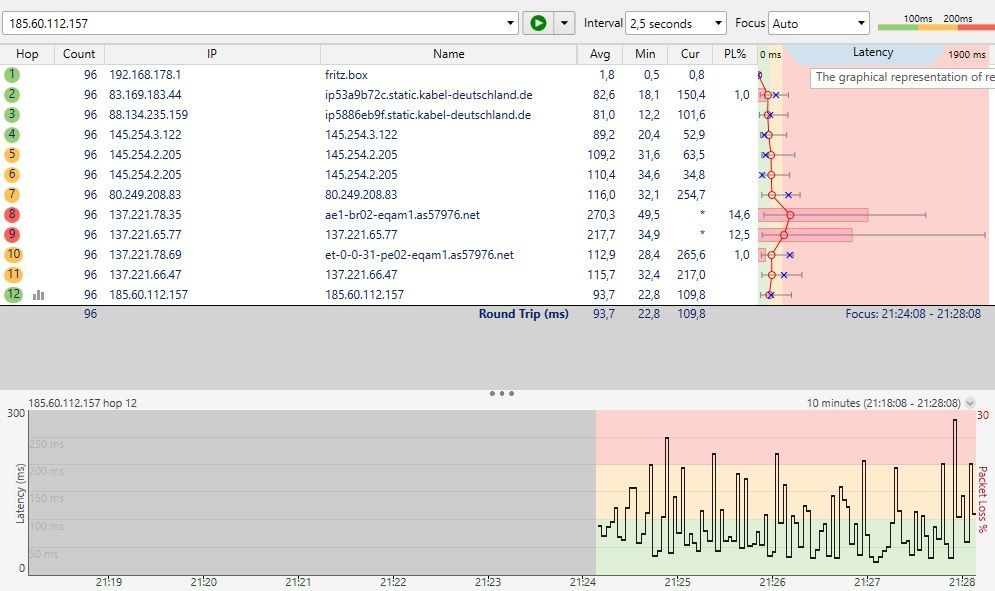995x591 pixels.
Task: Click the hop 9 latency bar in graph
Action: pyautogui.click(x=806, y=234)
